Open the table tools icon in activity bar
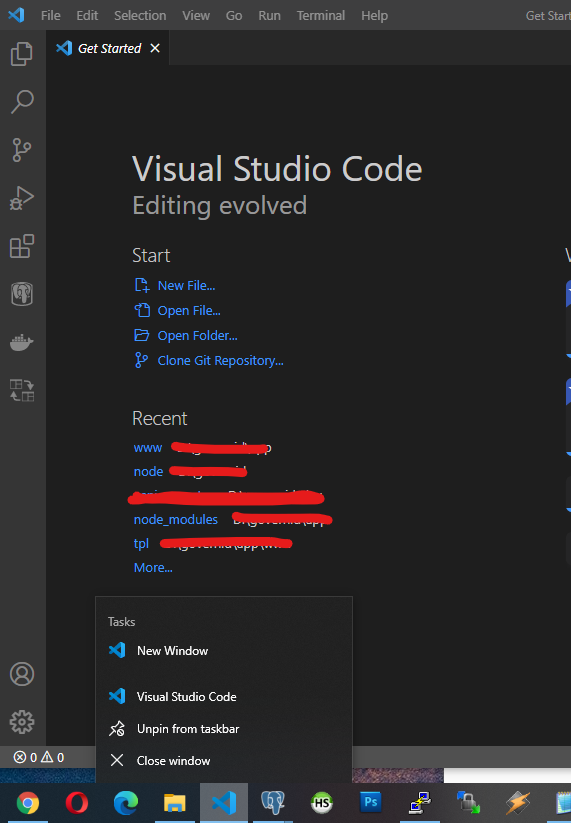 [x=22, y=391]
